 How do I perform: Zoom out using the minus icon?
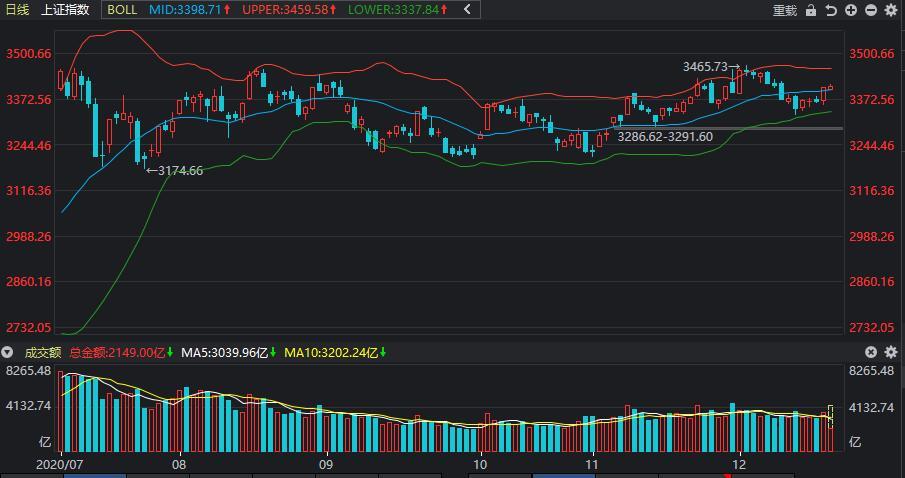pyautogui.click(x=871, y=10)
